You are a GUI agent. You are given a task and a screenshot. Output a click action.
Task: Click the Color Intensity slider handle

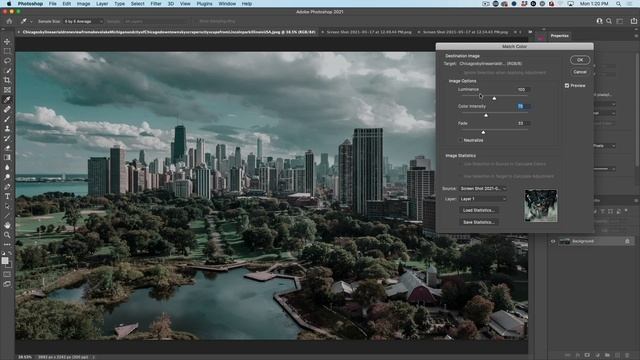[486, 116]
